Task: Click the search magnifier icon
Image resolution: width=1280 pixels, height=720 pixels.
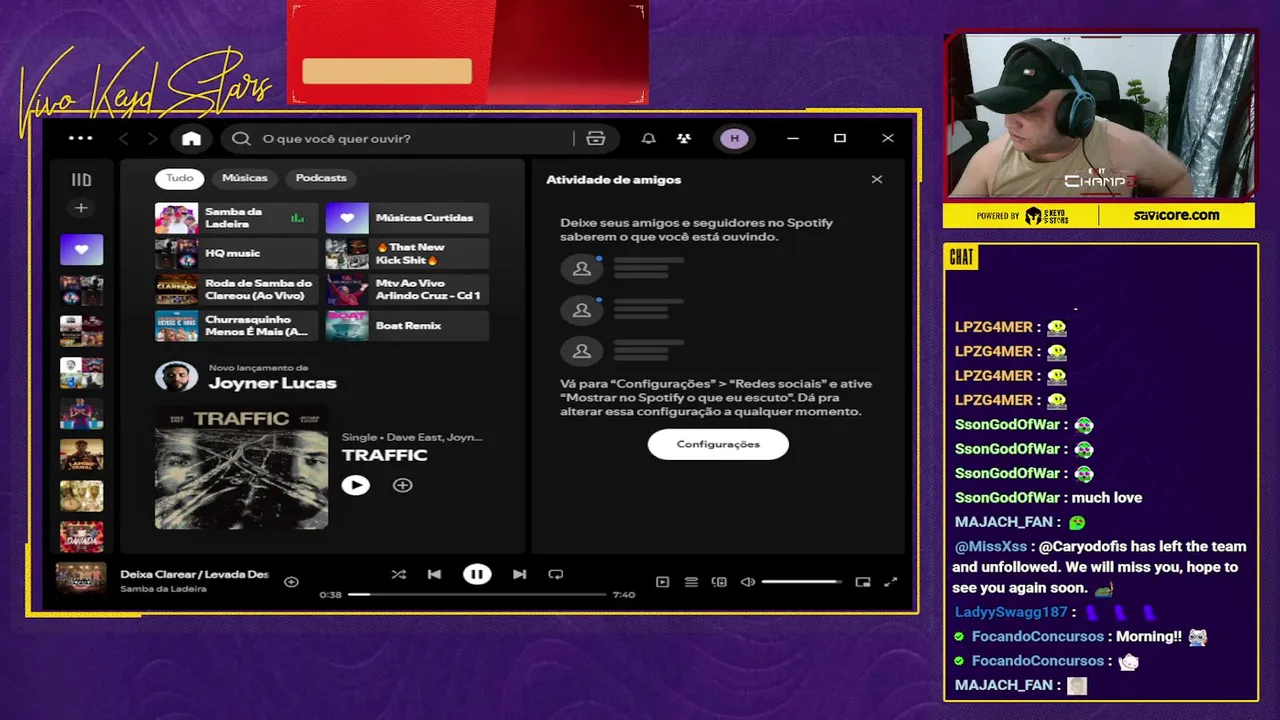Action: (x=241, y=138)
